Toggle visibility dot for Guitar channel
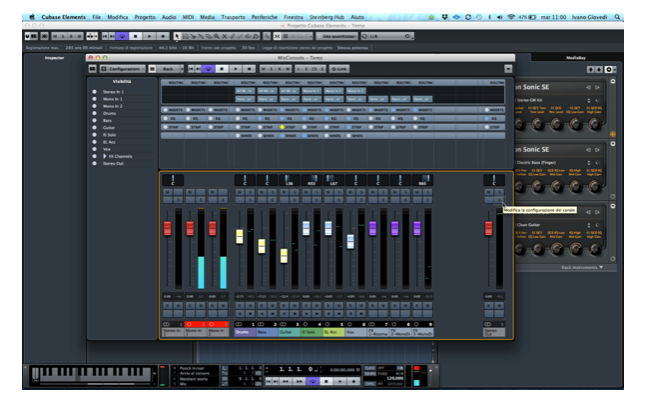 tap(94, 127)
